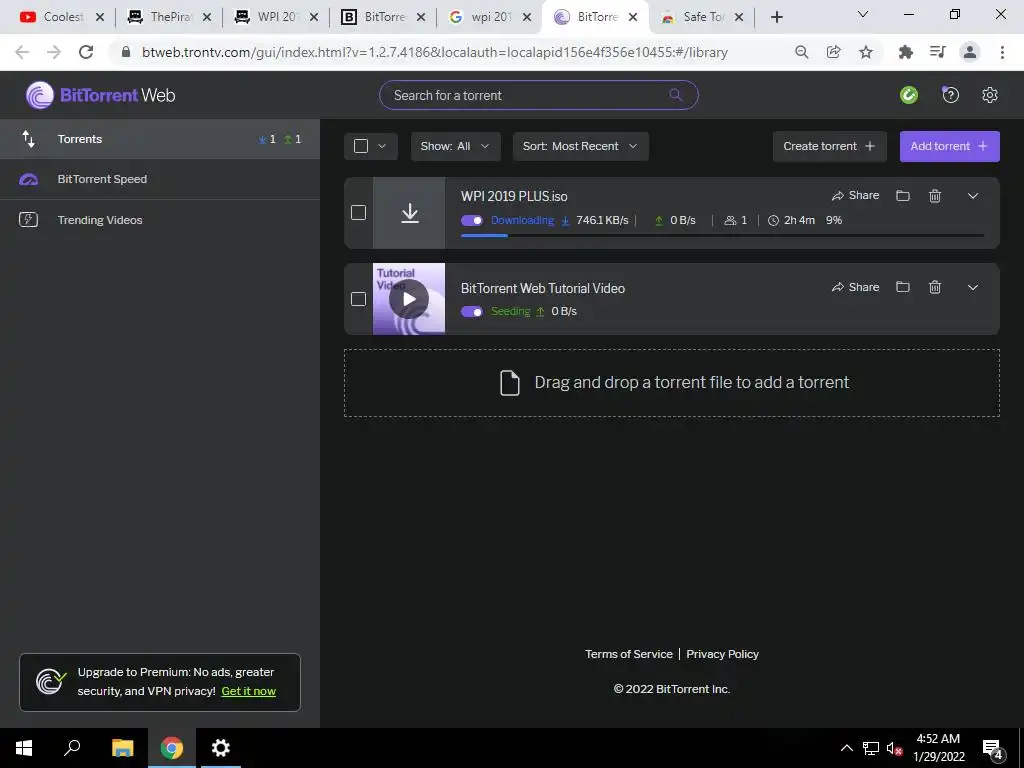This screenshot has height=768, width=1024.
Task: Click the drag and drop torrent area
Action: (x=672, y=383)
